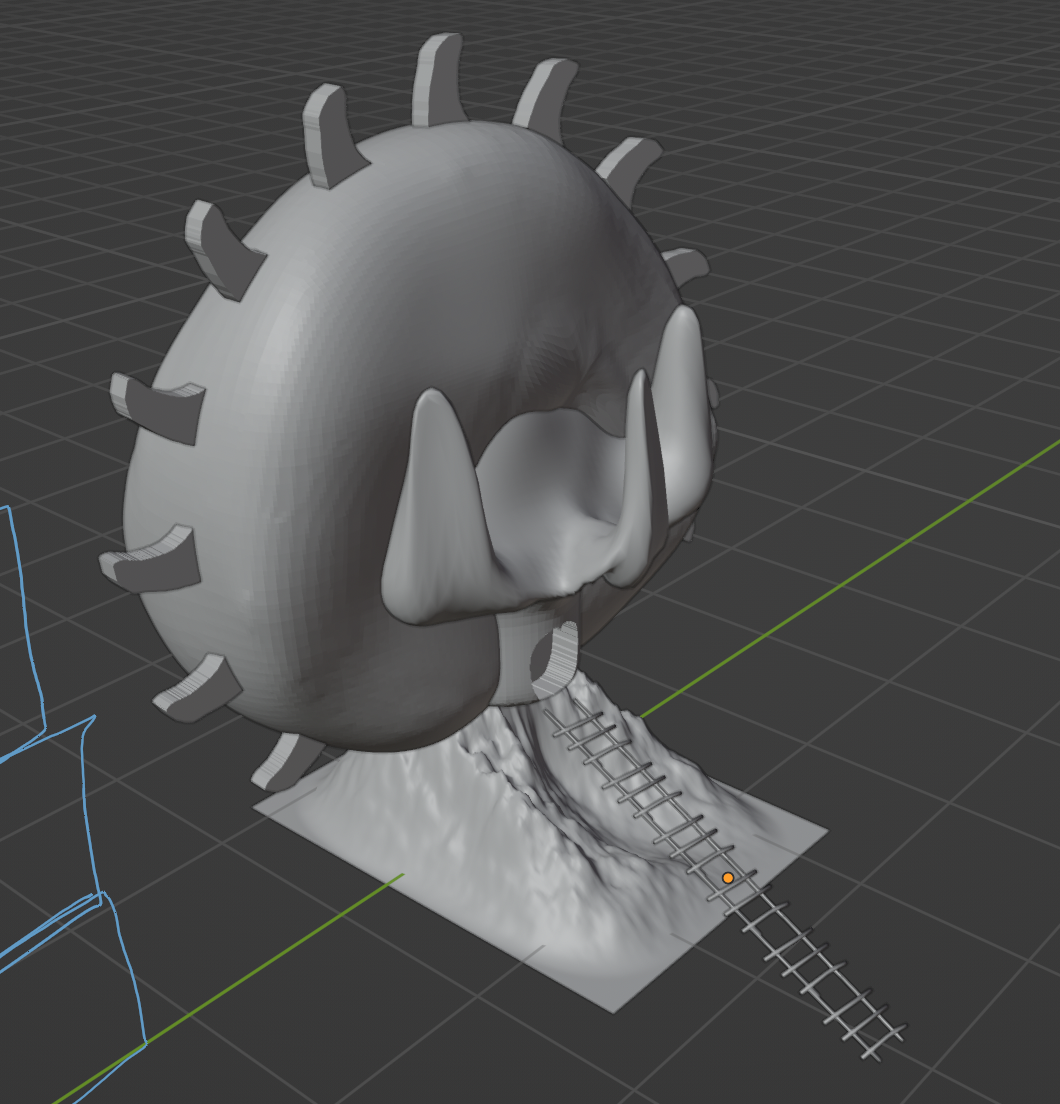The height and width of the screenshot is (1104, 1060).
Task: Click the orange origin dot on the track
Action: pos(728,878)
